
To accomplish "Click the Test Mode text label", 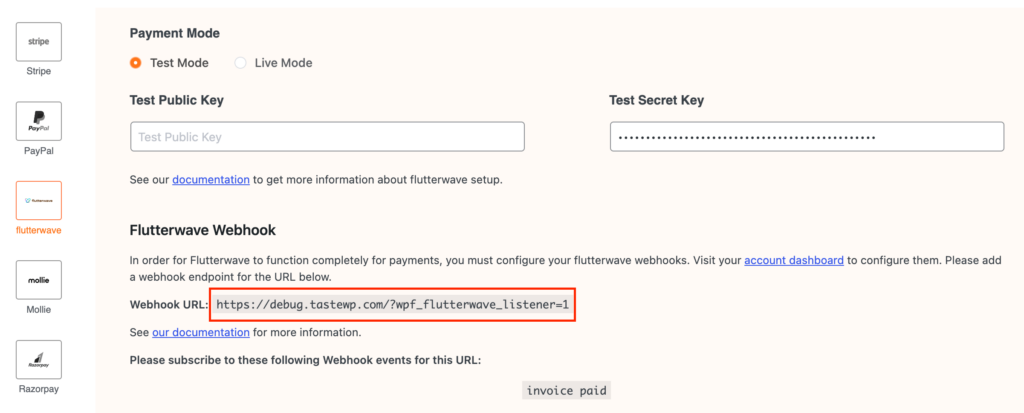I will (x=179, y=63).
